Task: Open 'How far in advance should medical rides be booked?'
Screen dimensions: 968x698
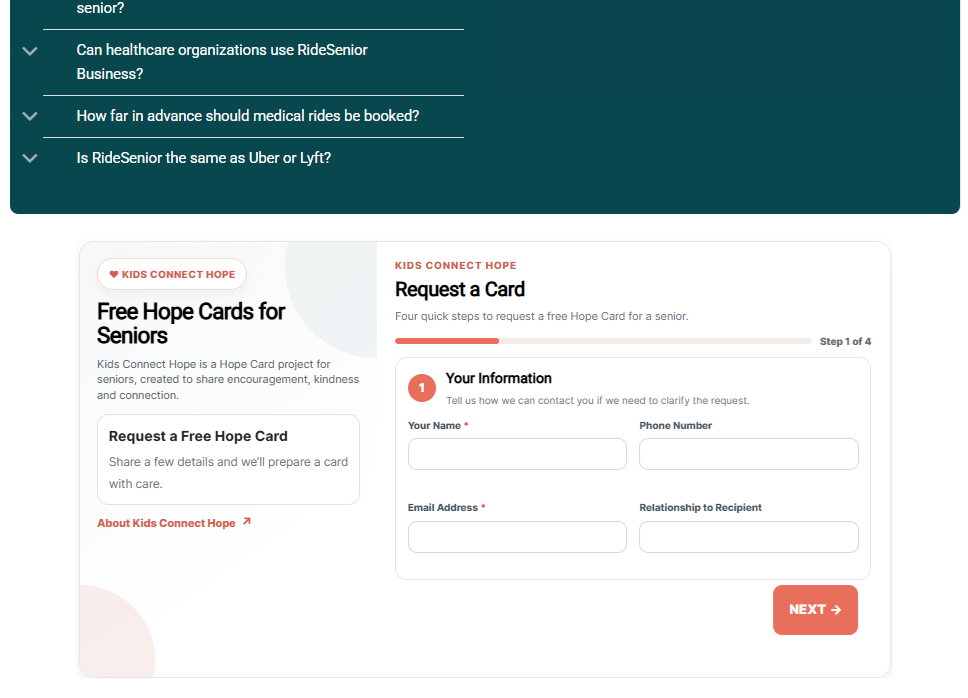Action: [248, 116]
